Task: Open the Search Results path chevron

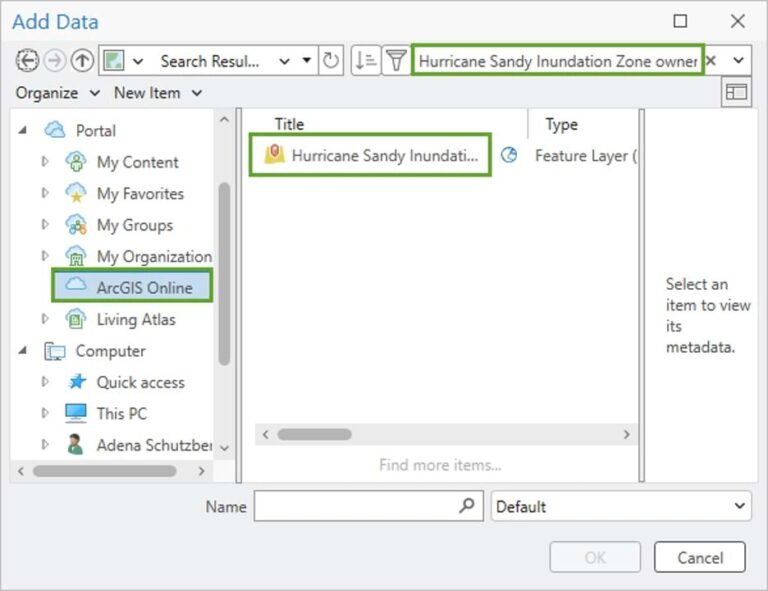Action: coord(284,61)
